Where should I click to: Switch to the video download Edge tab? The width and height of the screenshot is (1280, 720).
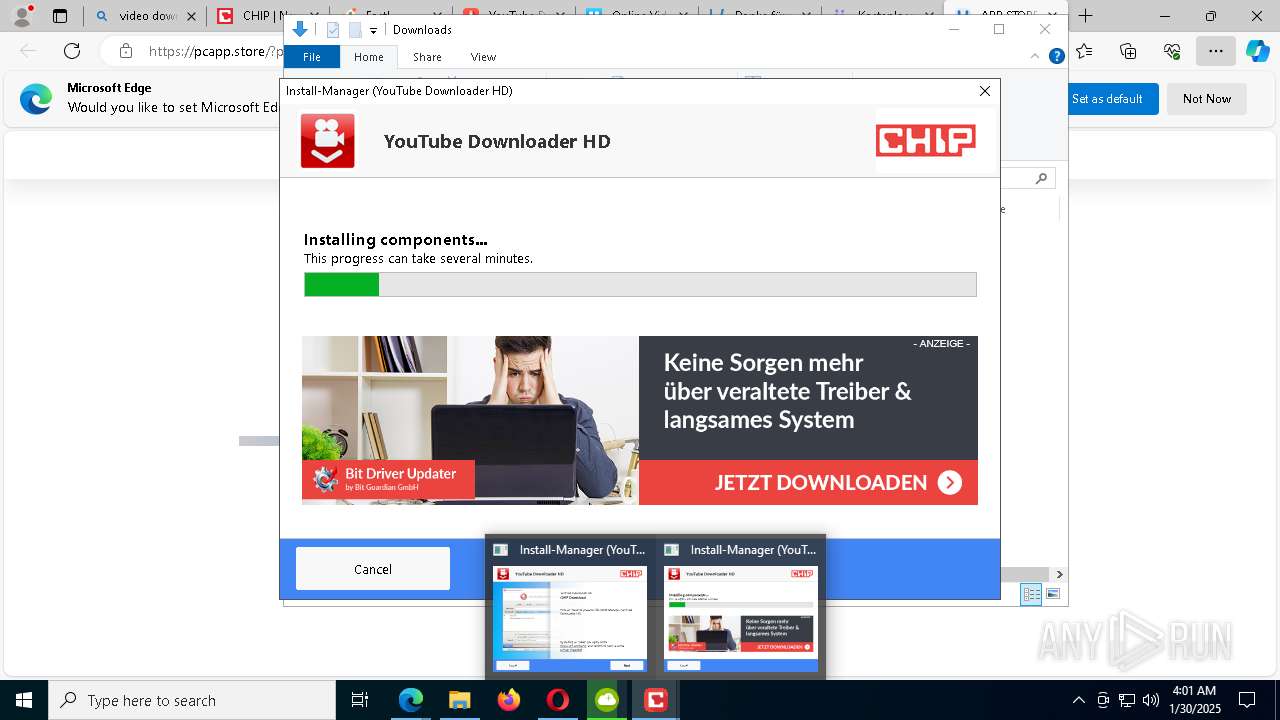tap(144, 15)
